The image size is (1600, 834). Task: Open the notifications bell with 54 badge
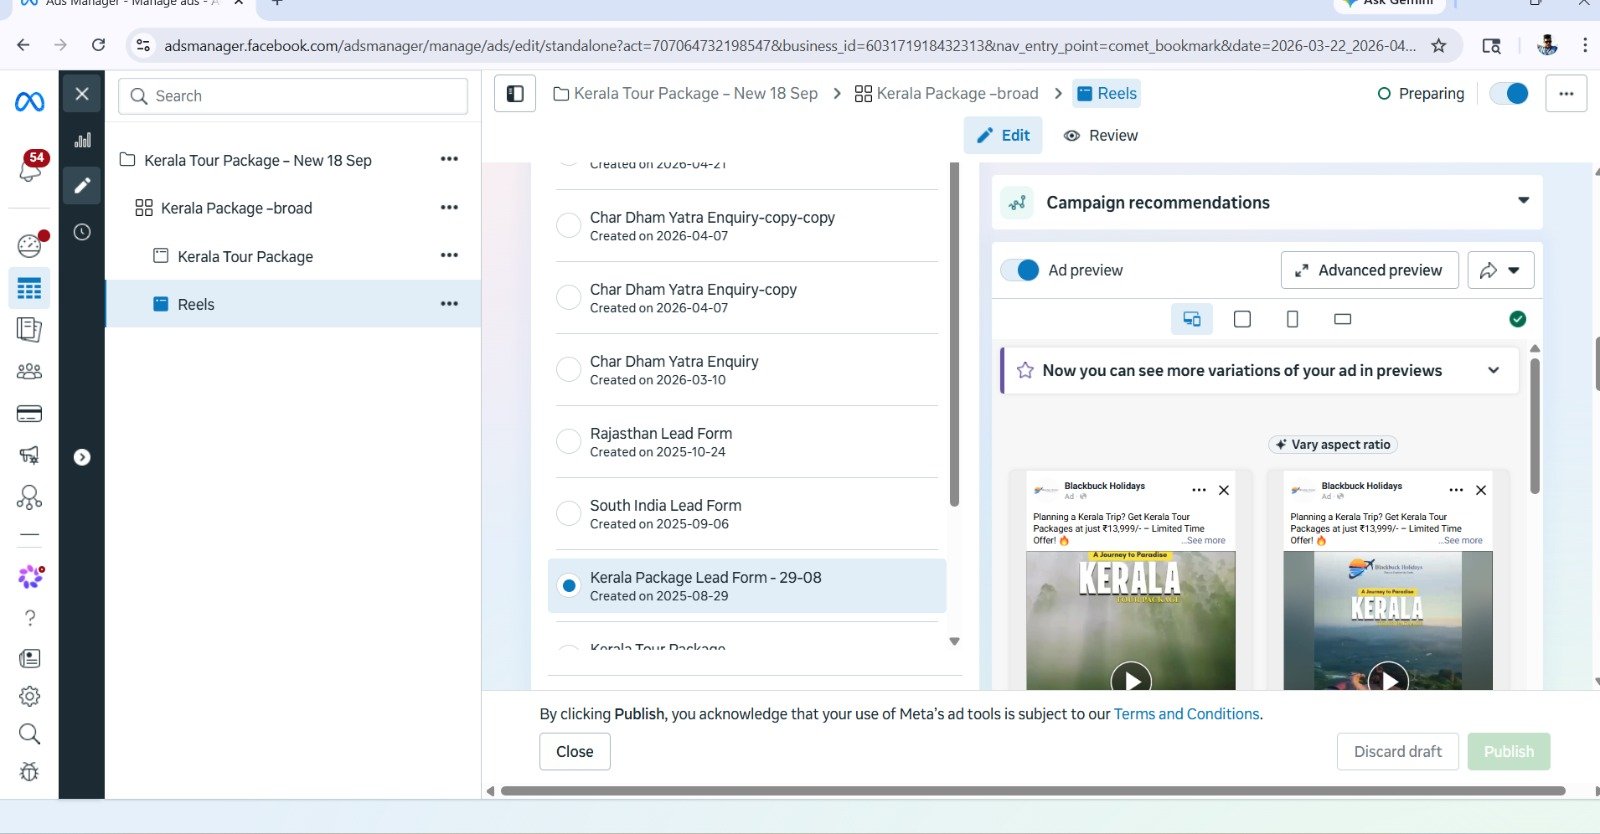tap(30, 167)
